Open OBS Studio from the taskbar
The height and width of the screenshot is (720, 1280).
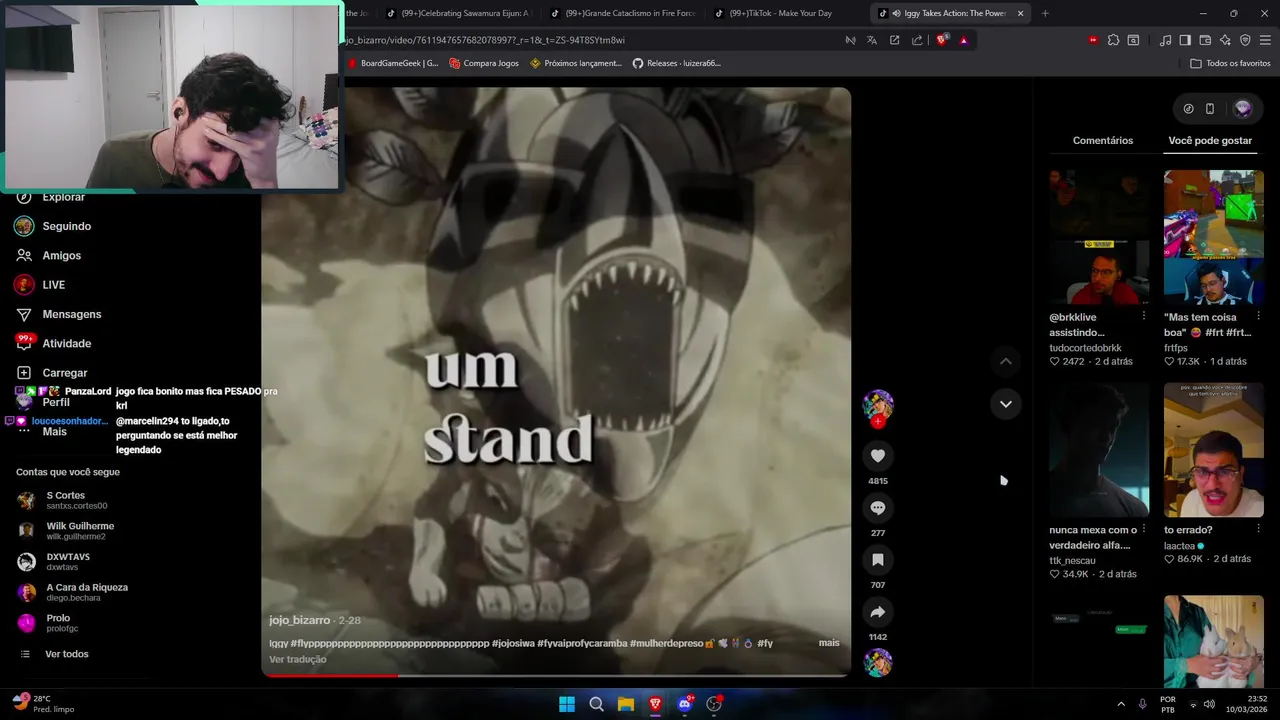[x=714, y=704]
